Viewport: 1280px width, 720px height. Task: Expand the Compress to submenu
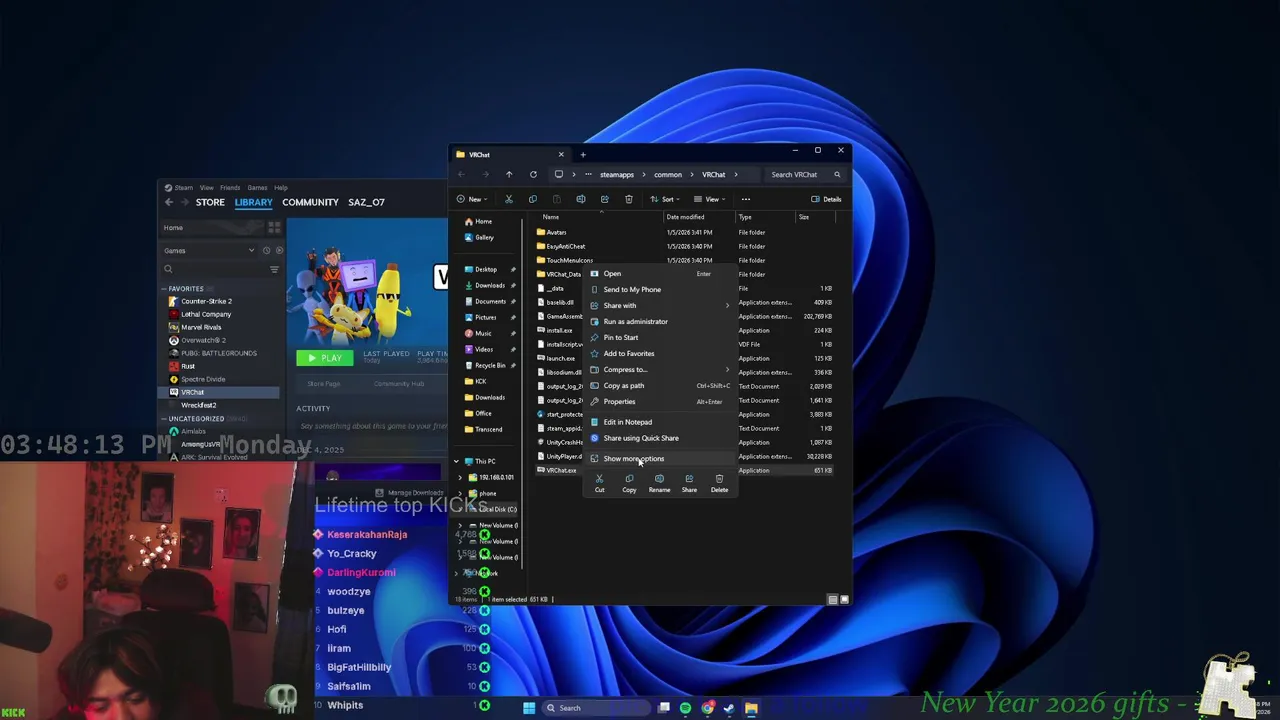[660, 369]
